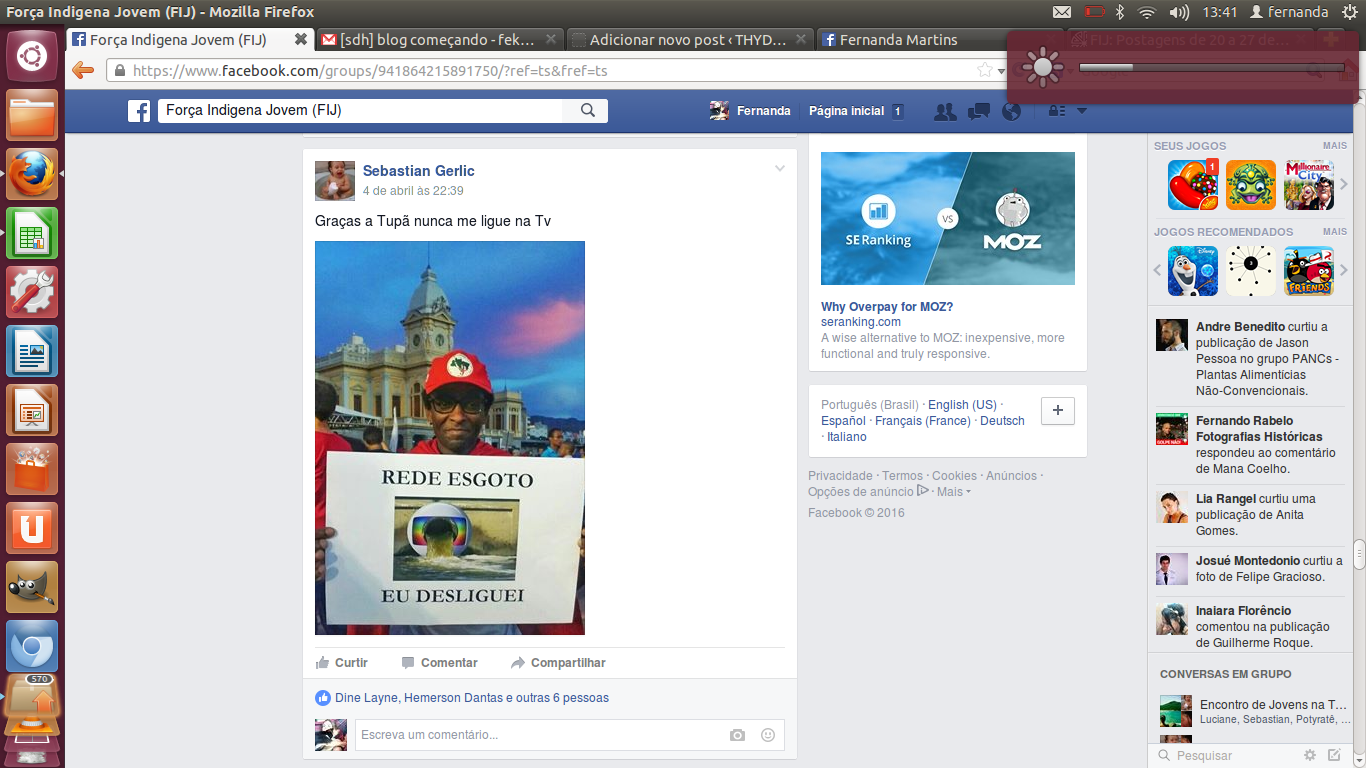Click the Firefox URL address bar
Viewport: 1366px width, 768px height.
[x=540, y=70]
